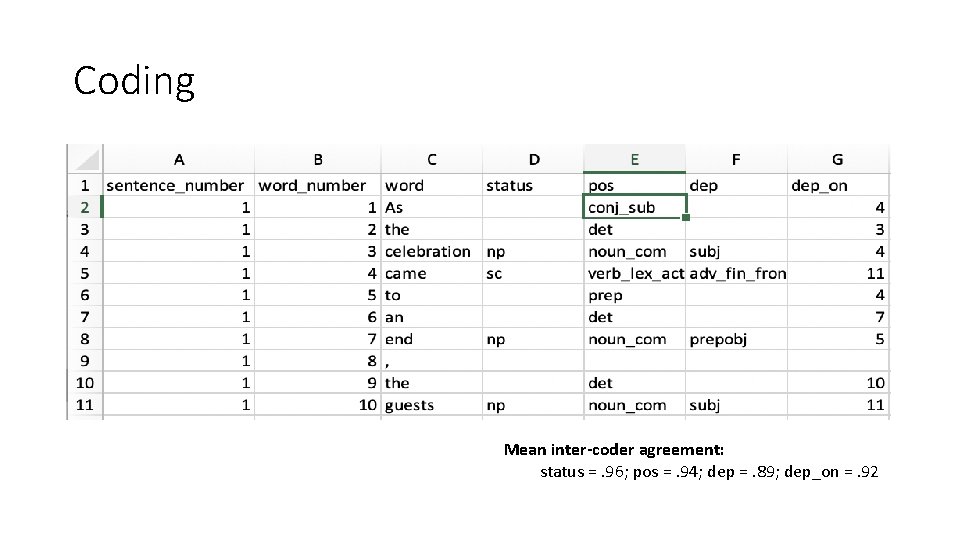Select column D header
This screenshot has height=540, width=960.
tap(533, 159)
